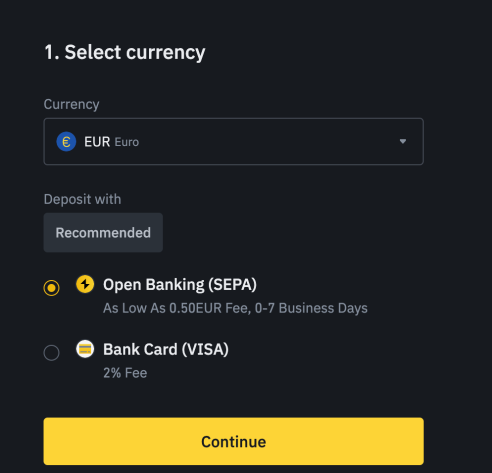
Task: Click the Select currency heading
Action: tap(125, 52)
